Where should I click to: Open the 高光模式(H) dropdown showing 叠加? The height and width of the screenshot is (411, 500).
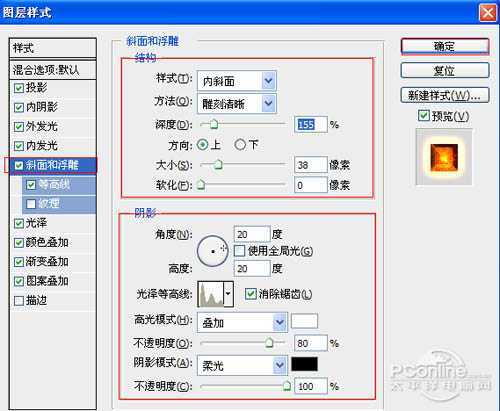242,322
